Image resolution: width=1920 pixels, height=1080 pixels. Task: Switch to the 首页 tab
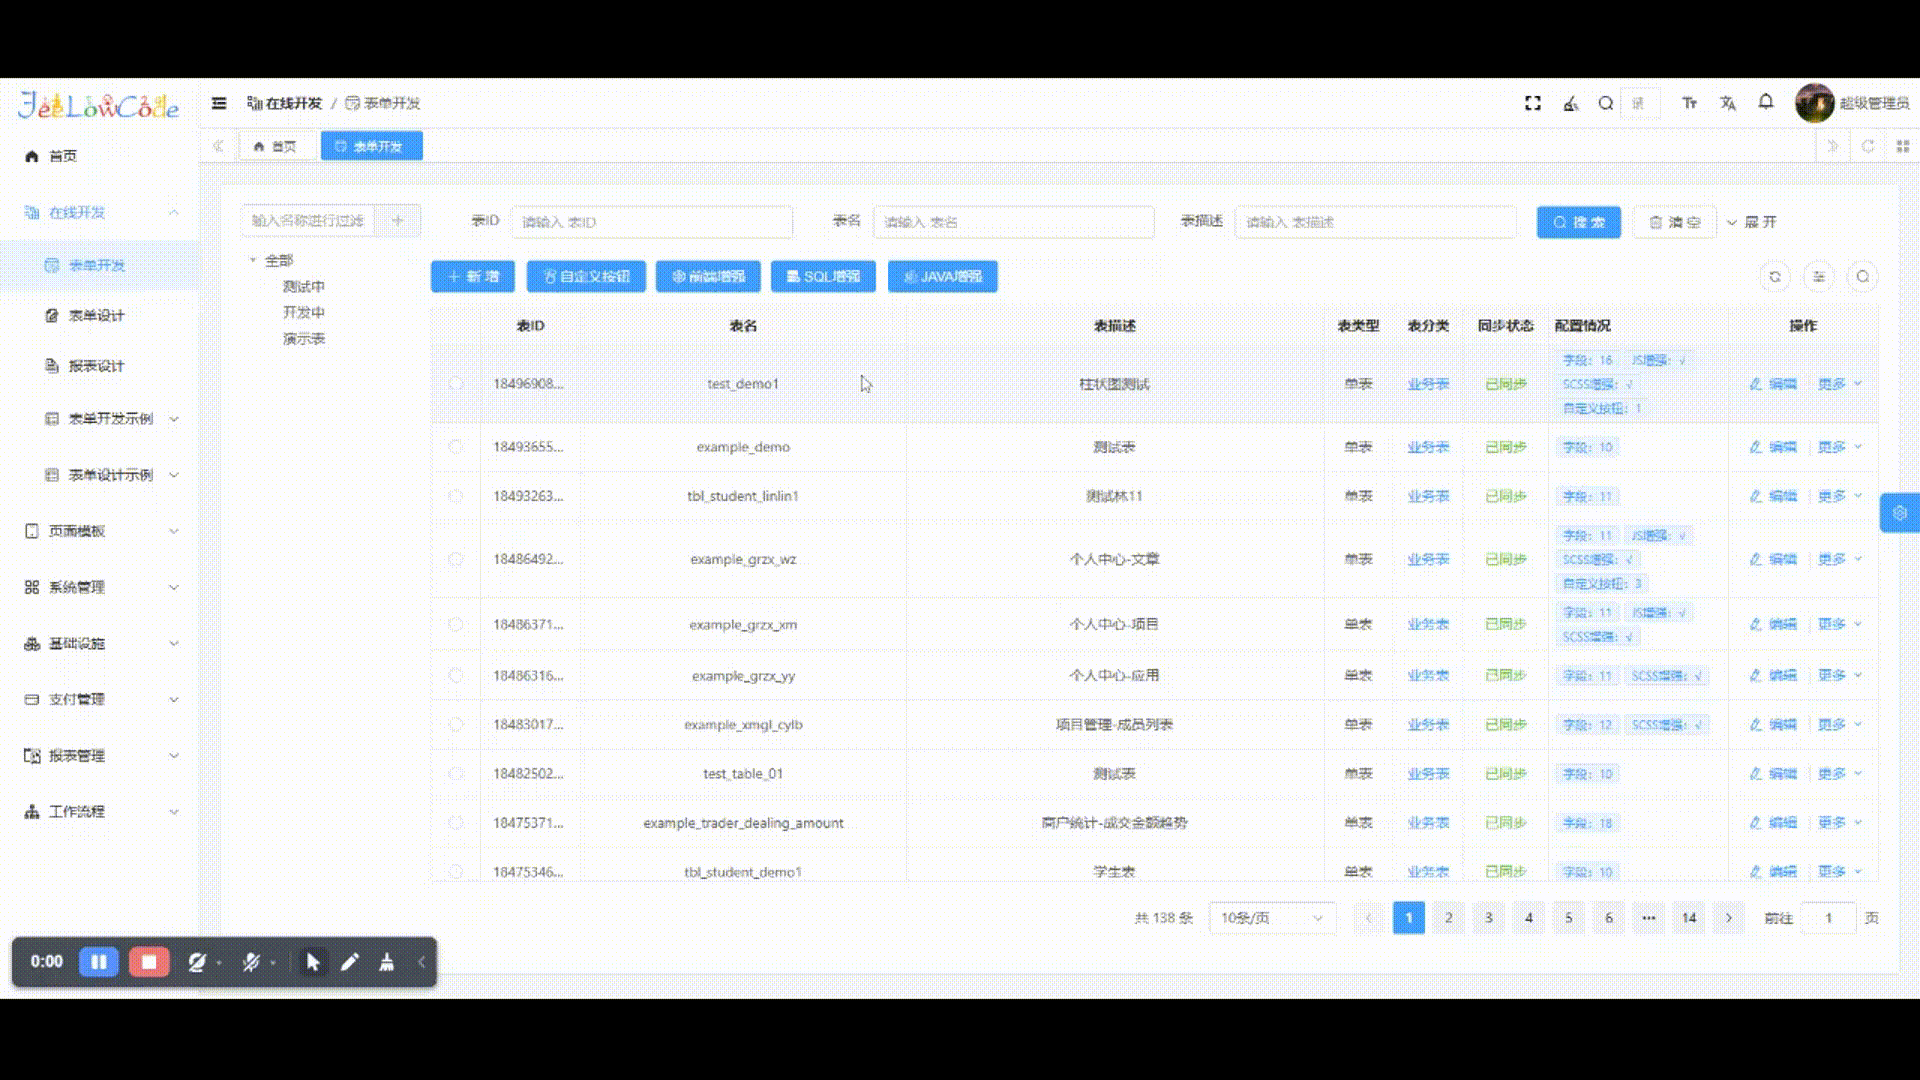click(275, 146)
